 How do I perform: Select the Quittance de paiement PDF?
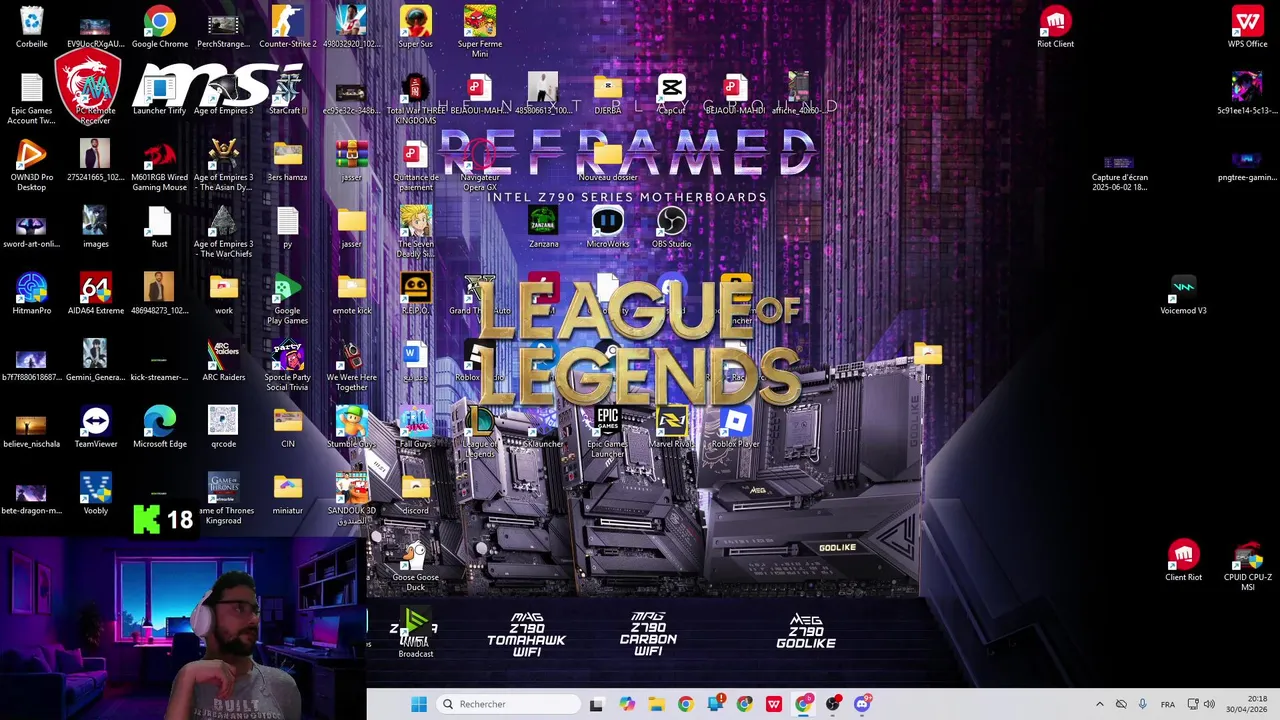[416, 165]
